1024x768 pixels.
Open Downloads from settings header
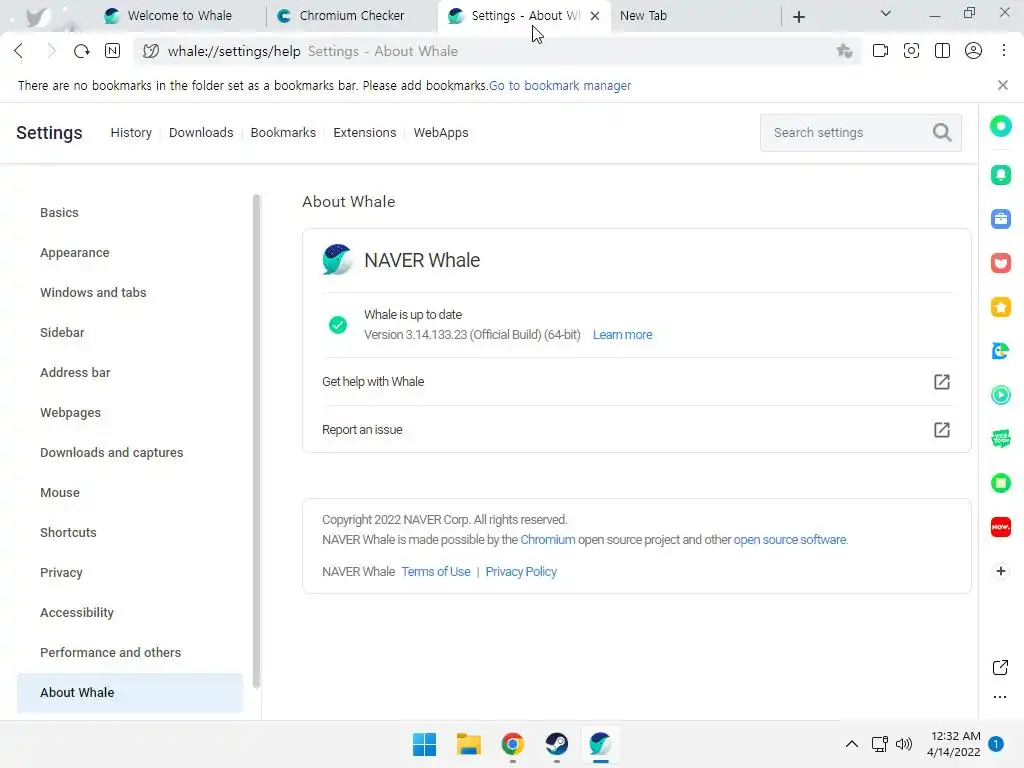201,133
